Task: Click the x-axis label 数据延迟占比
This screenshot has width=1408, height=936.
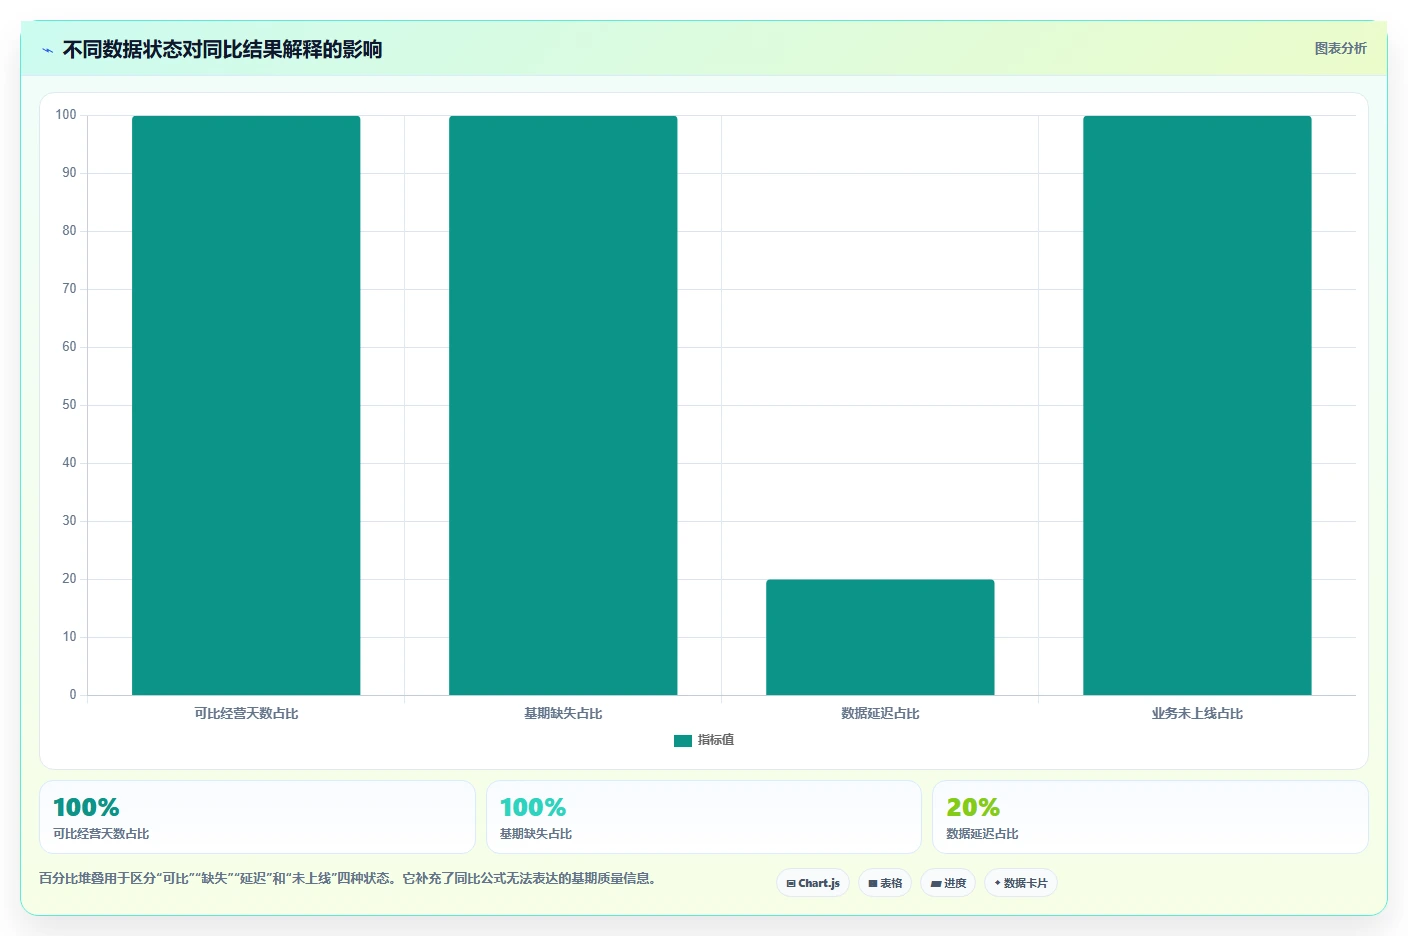Action: click(880, 714)
